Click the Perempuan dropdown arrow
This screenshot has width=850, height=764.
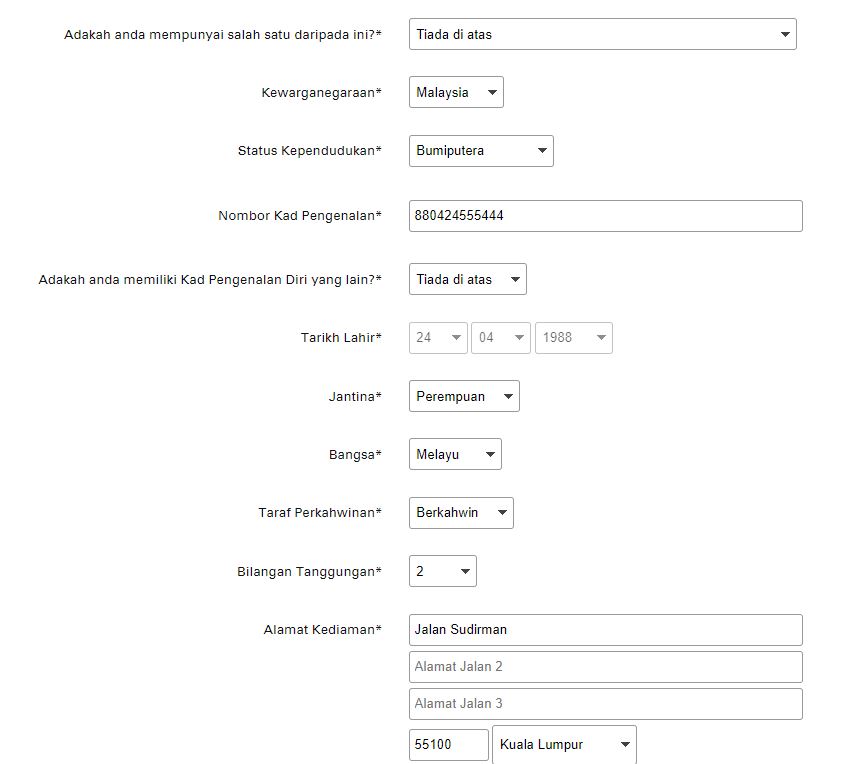(507, 396)
